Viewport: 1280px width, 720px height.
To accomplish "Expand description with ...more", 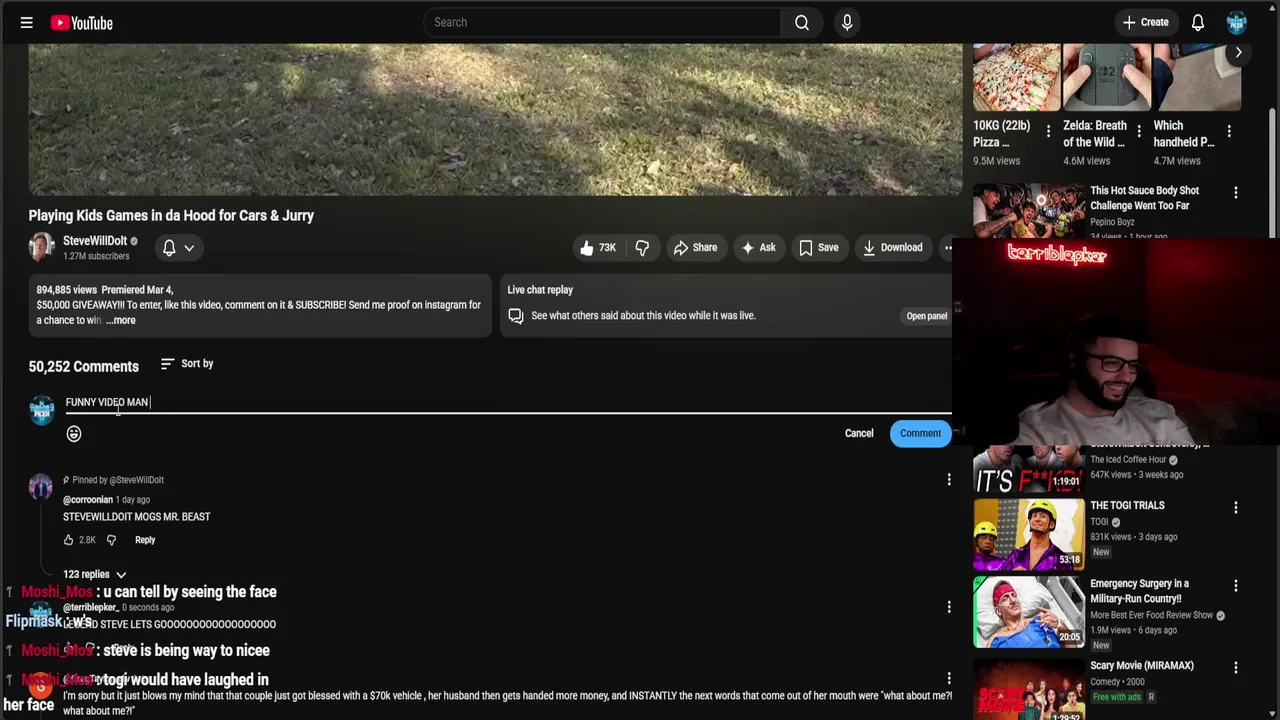I will [x=121, y=320].
